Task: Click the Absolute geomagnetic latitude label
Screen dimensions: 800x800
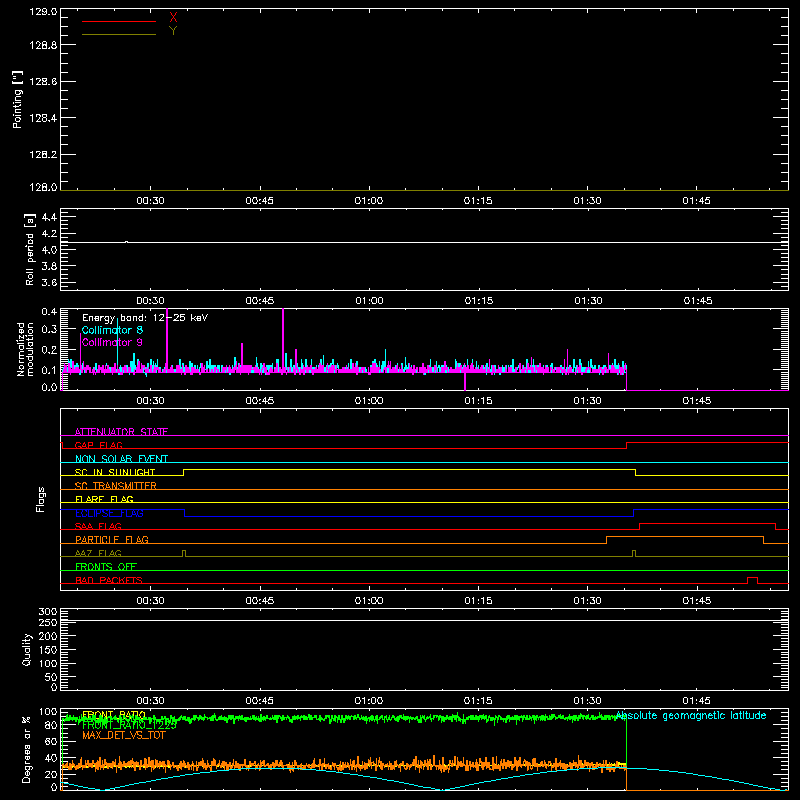Action: pos(691,715)
